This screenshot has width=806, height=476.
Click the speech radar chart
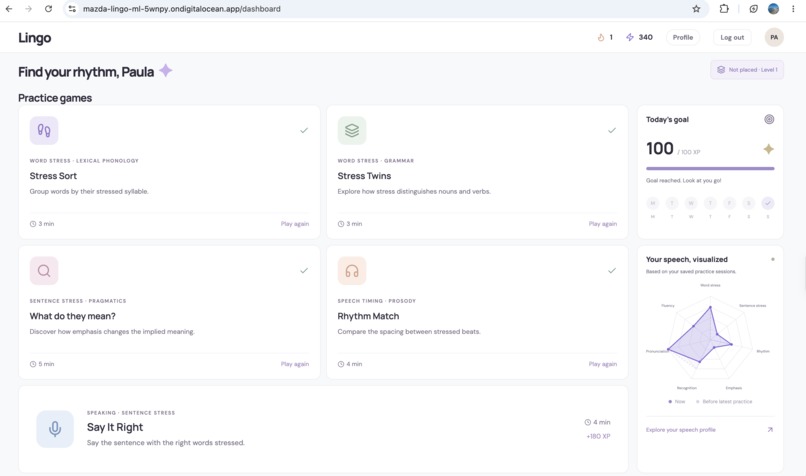coord(710,338)
